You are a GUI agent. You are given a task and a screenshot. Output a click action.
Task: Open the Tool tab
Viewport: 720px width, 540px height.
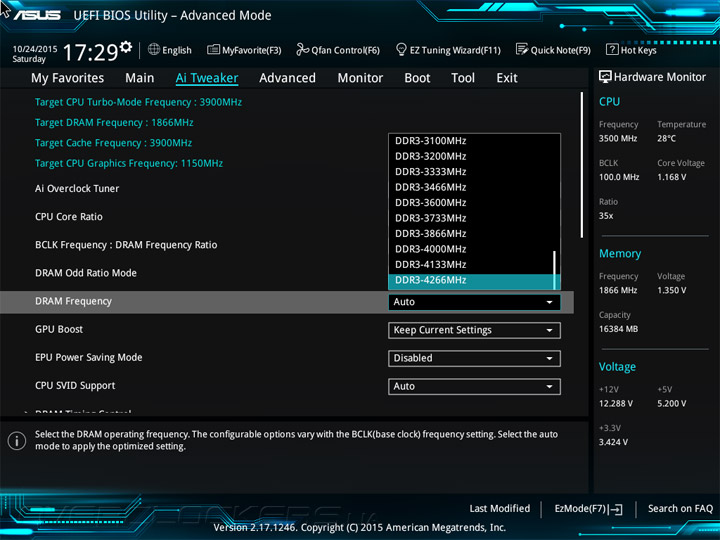coord(463,78)
